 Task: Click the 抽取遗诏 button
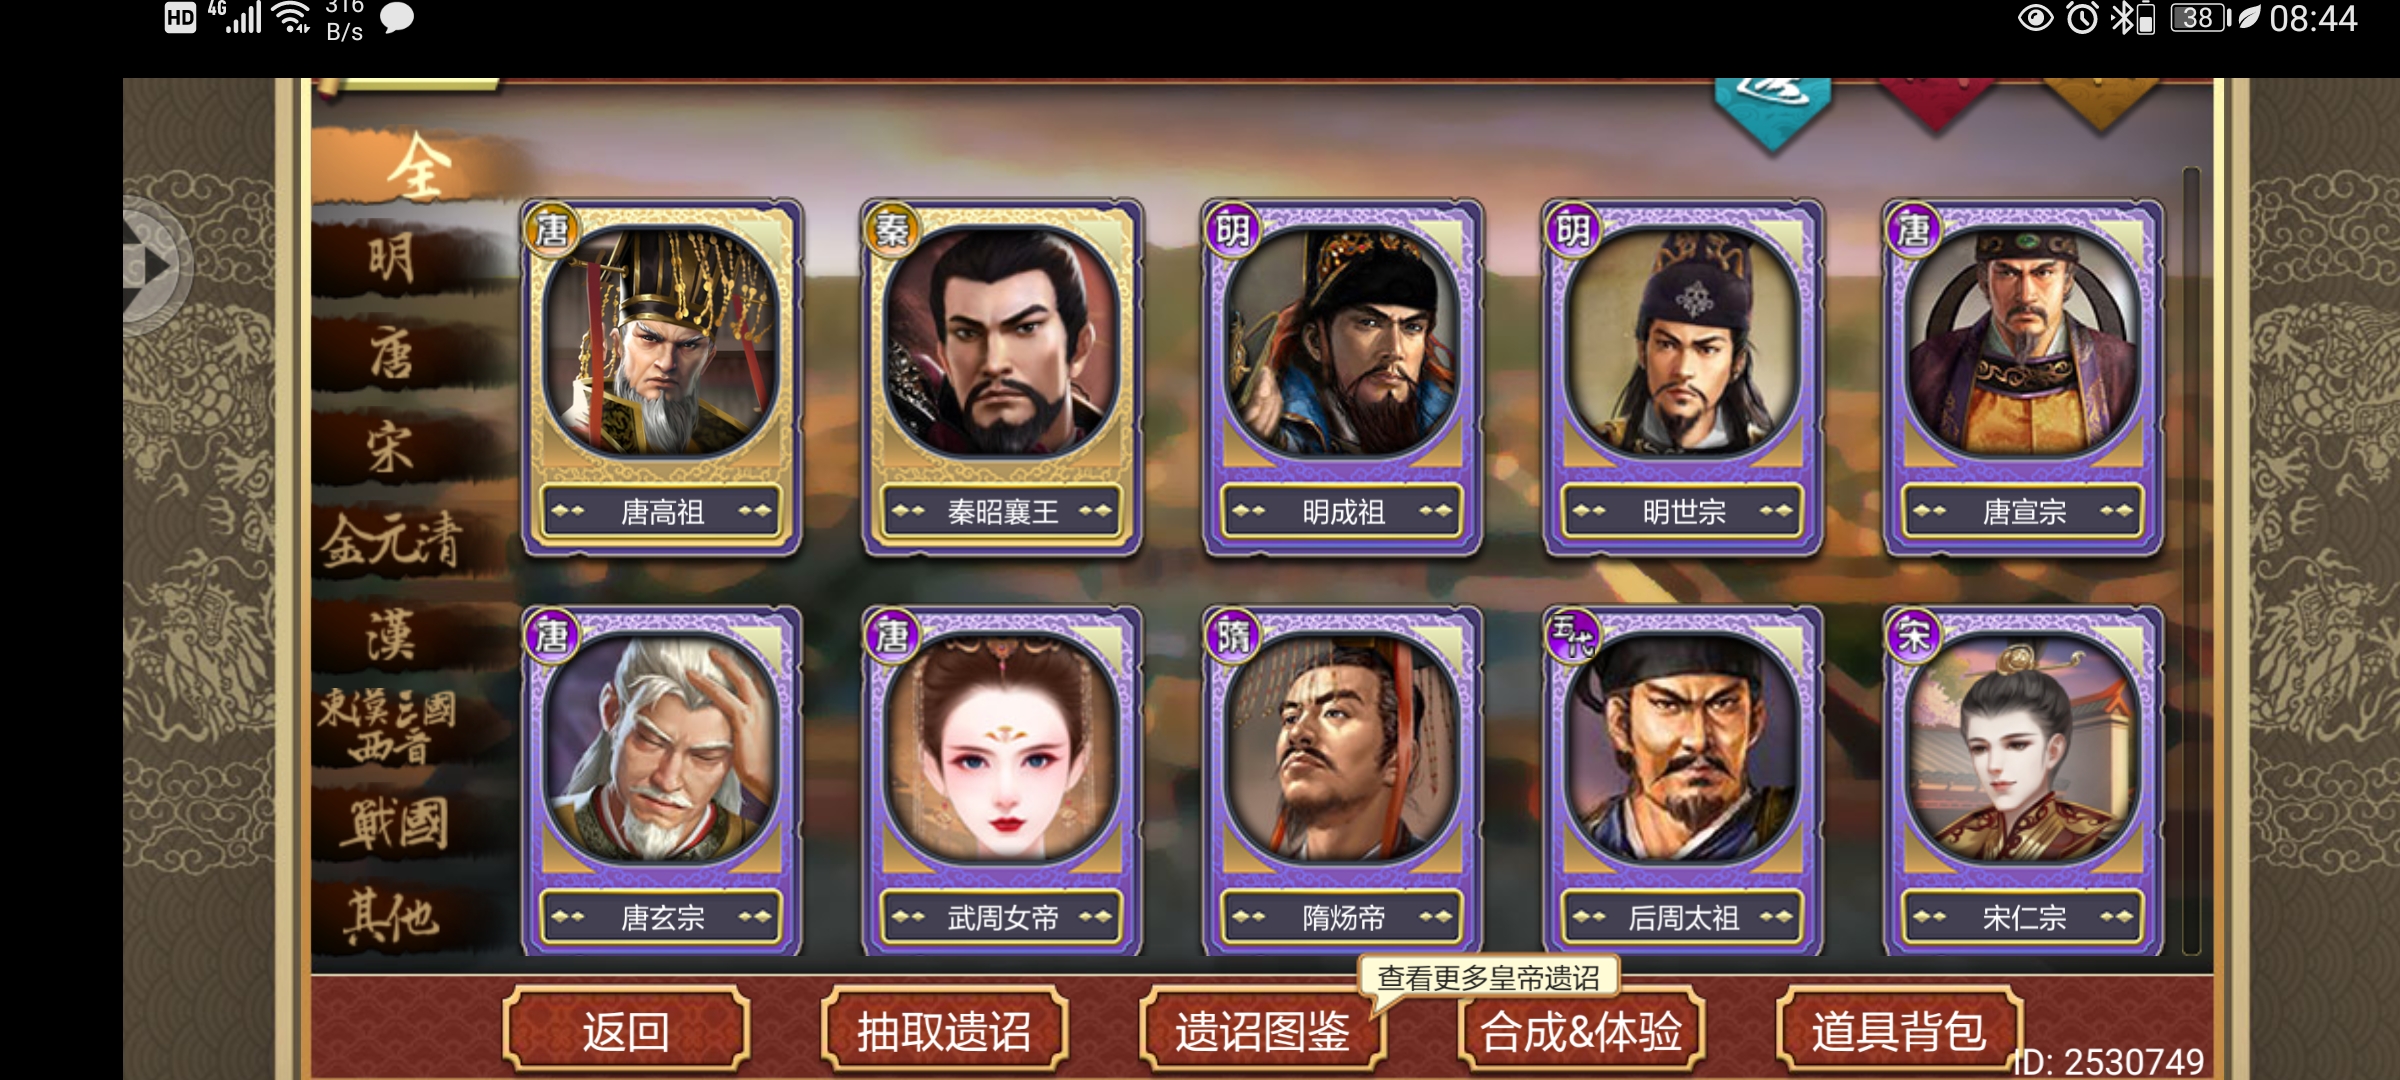pos(944,1030)
